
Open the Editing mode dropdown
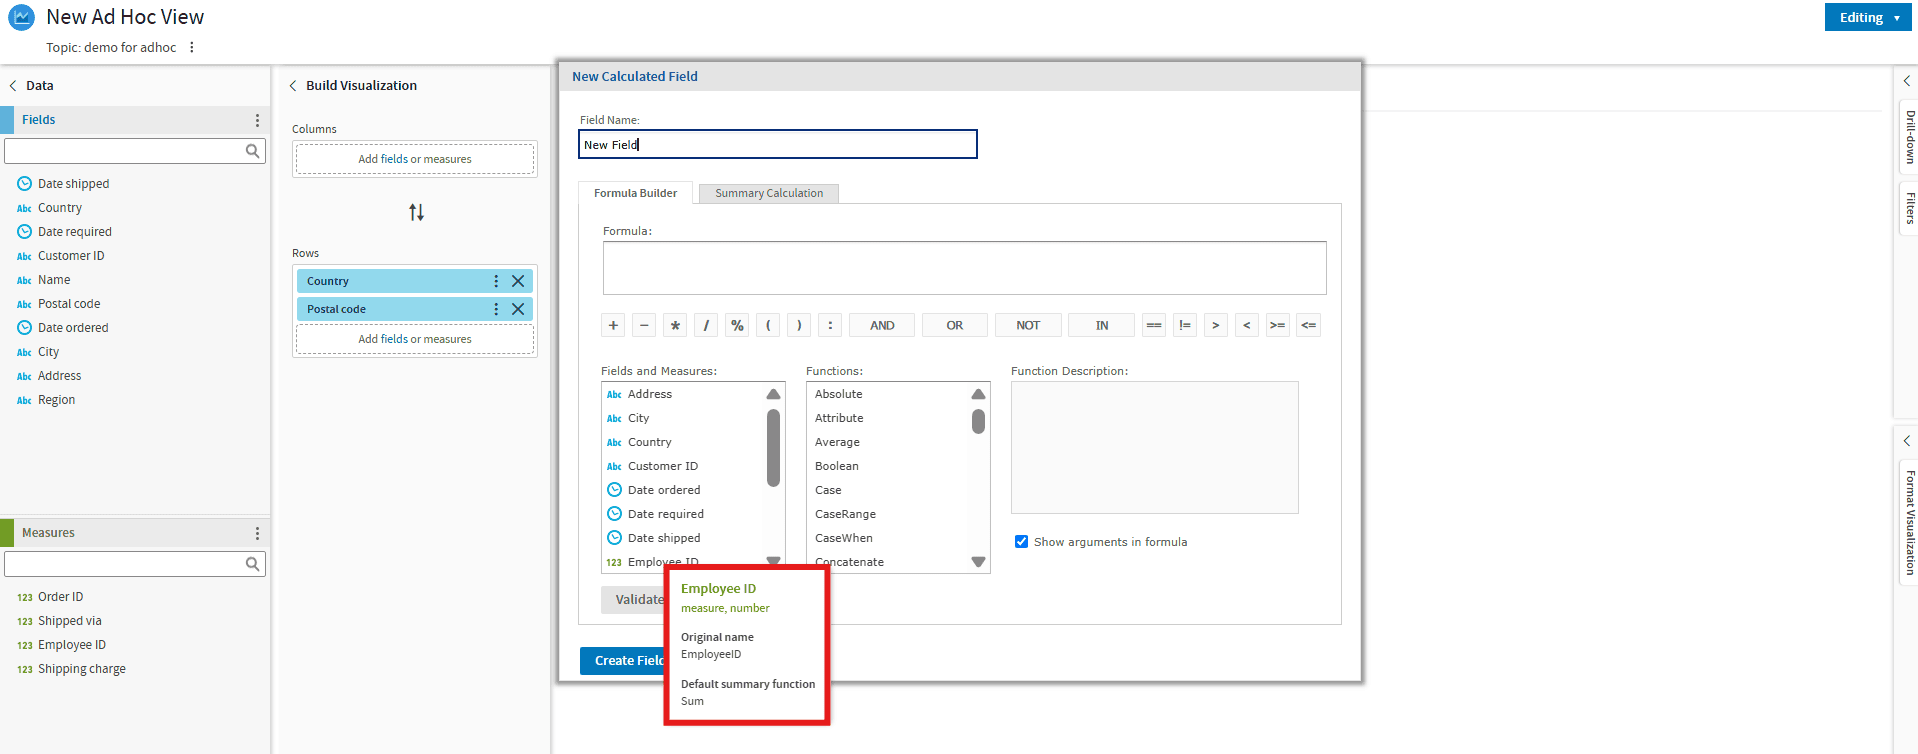tap(1867, 17)
